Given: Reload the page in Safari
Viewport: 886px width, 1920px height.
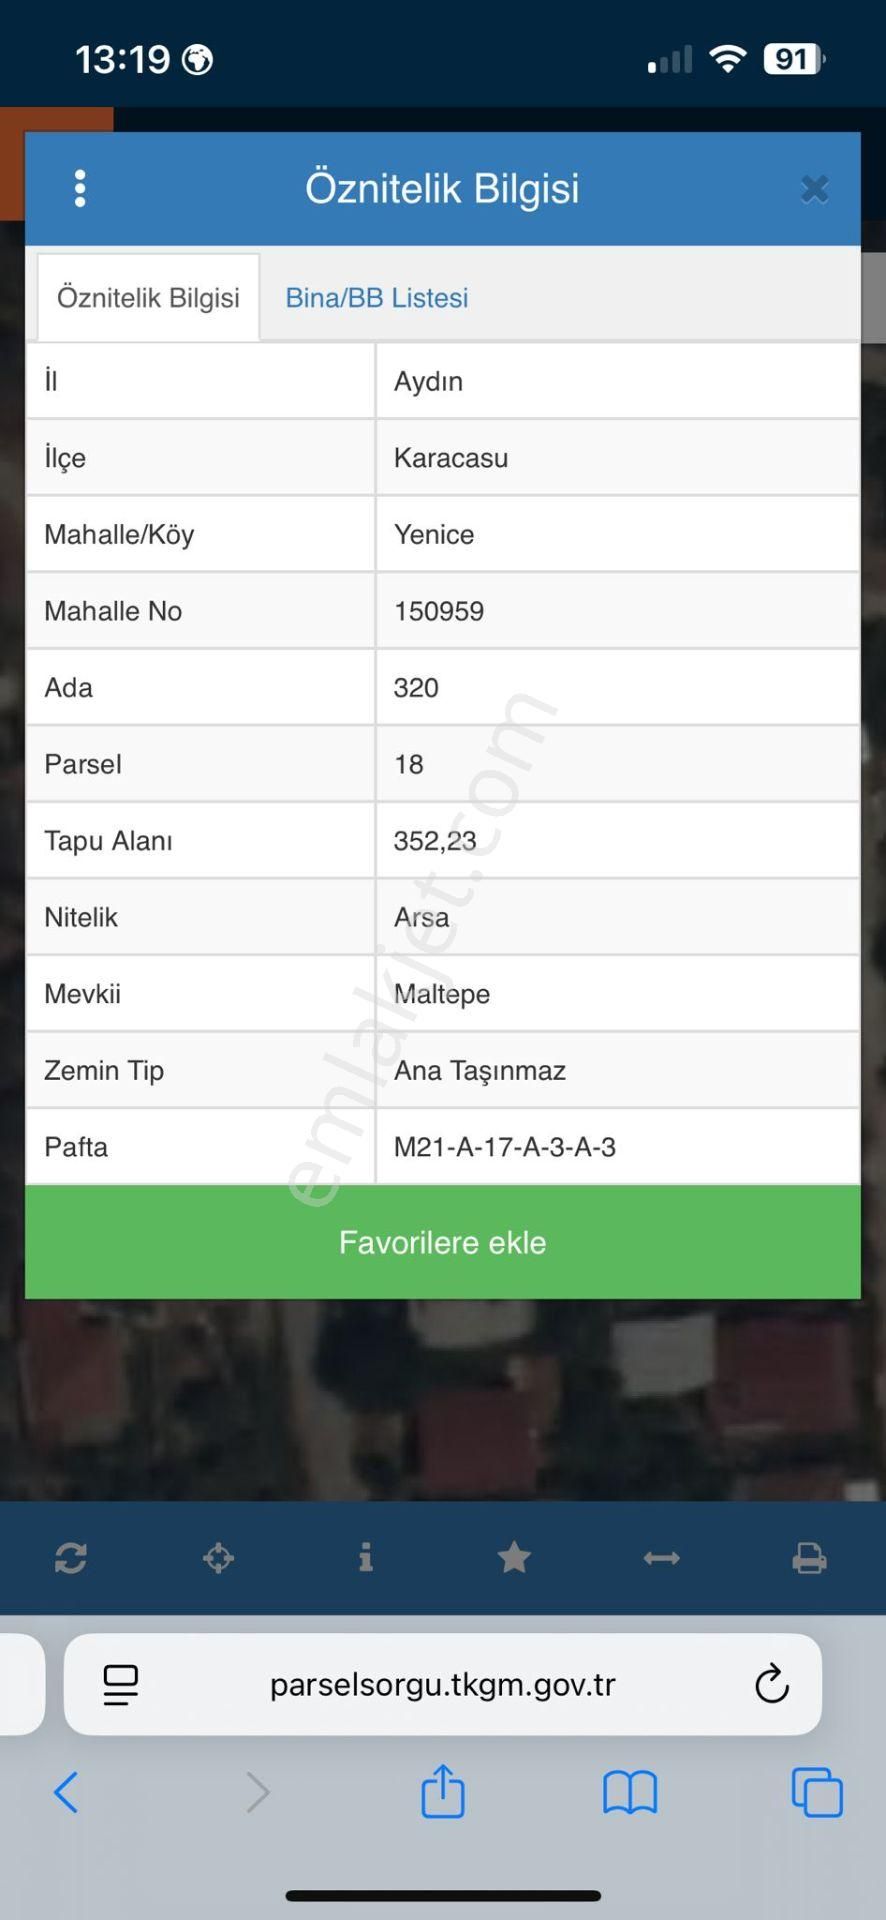Looking at the screenshot, I should (771, 1685).
